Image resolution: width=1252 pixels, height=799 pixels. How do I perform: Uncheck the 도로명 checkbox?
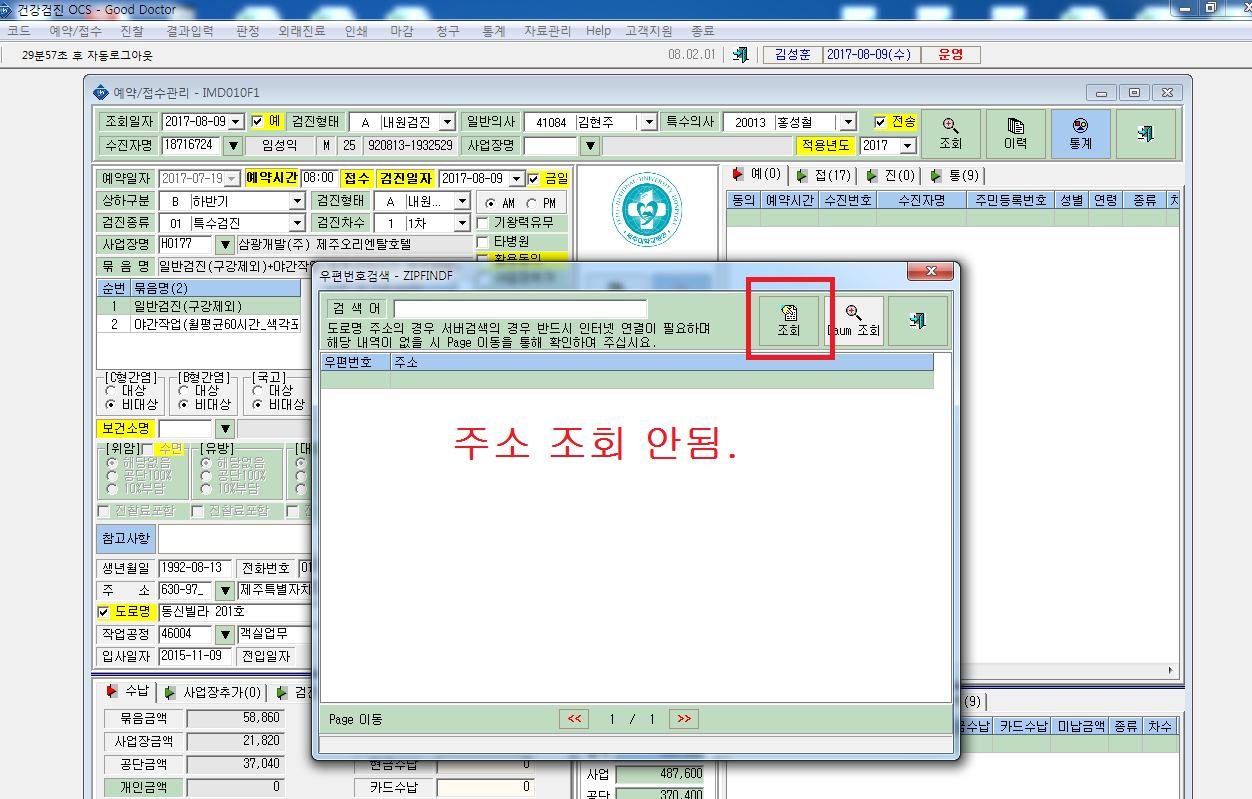104,612
